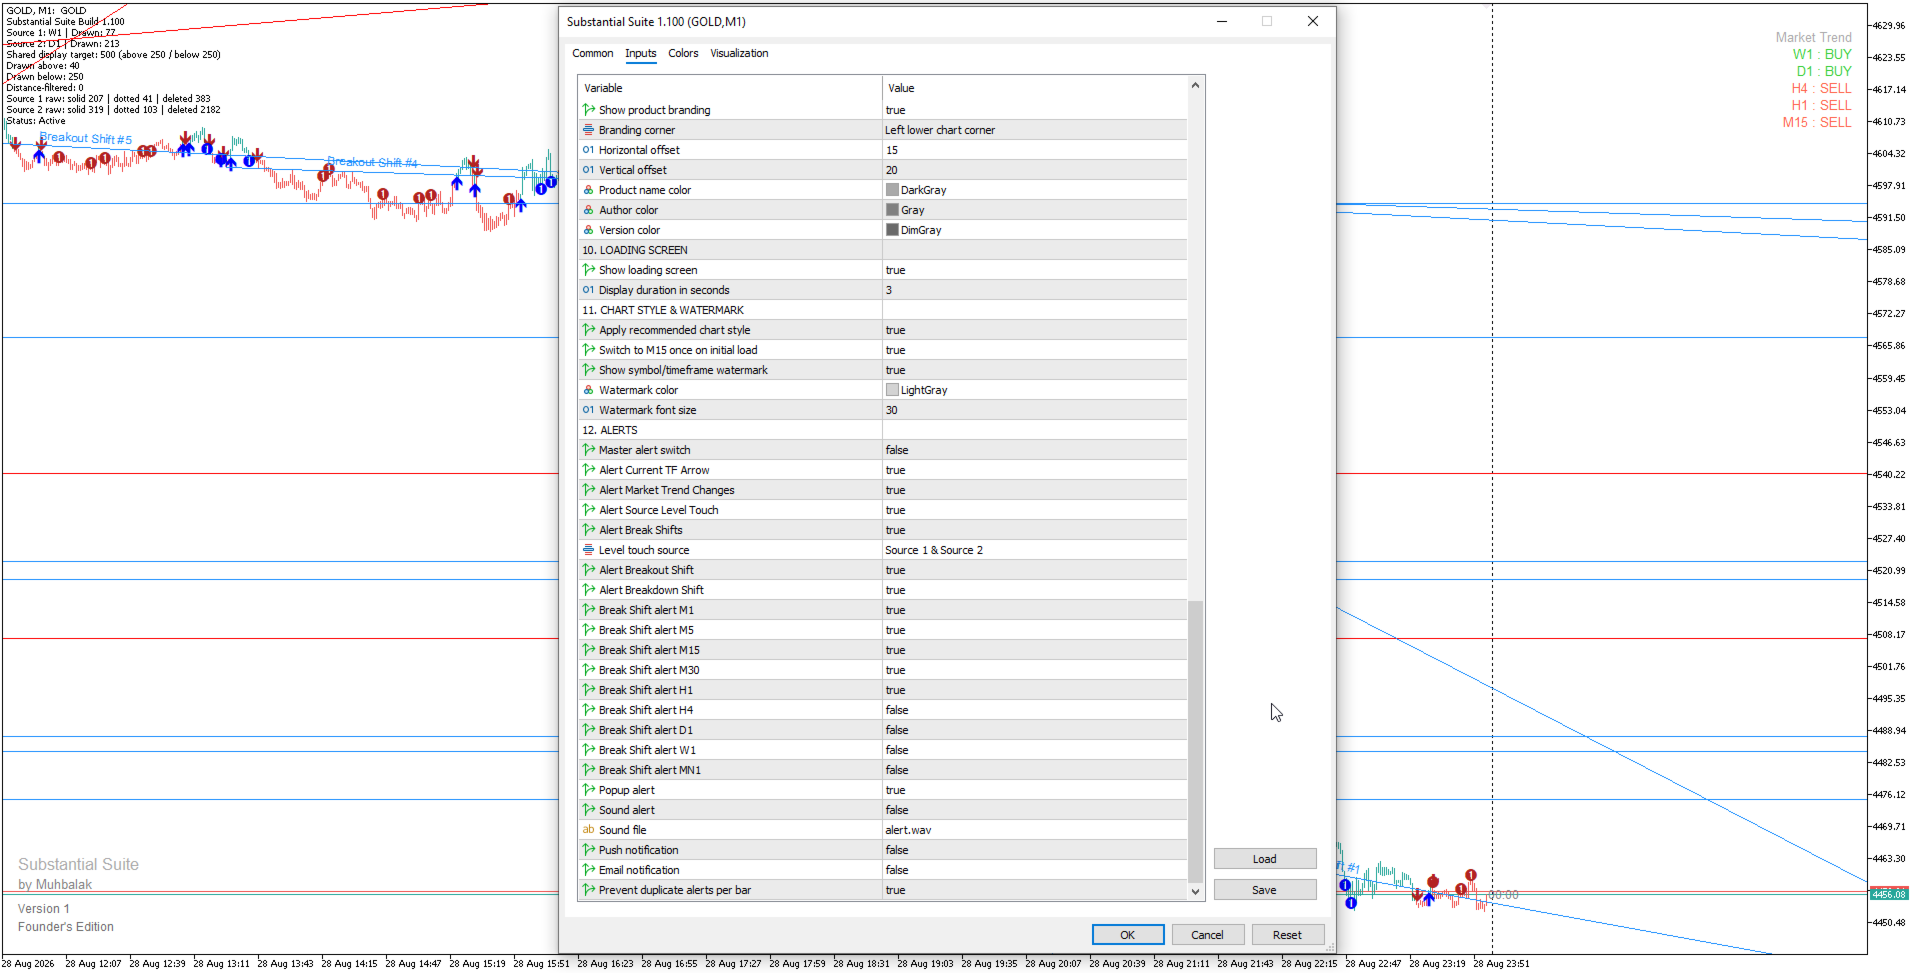Load input settings with Load button
This screenshot has height=973, width=1919.
[x=1264, y=859]
